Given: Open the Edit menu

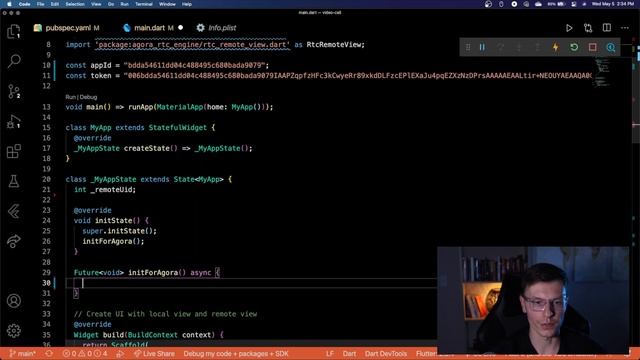Looking at the screenshot, I should click(55, 4).
